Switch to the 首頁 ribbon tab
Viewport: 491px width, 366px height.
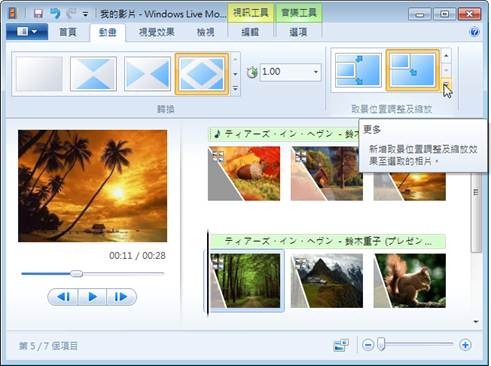68,32
